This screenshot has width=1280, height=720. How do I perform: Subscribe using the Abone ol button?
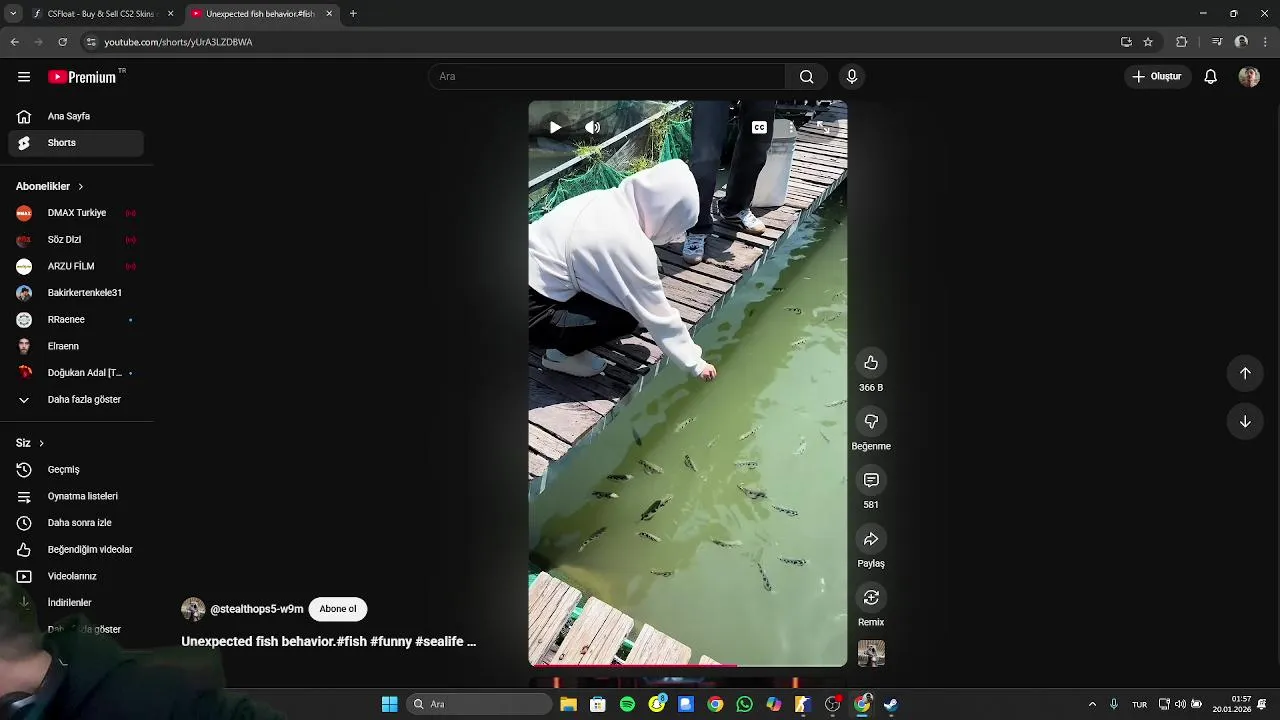click(338, 609)
